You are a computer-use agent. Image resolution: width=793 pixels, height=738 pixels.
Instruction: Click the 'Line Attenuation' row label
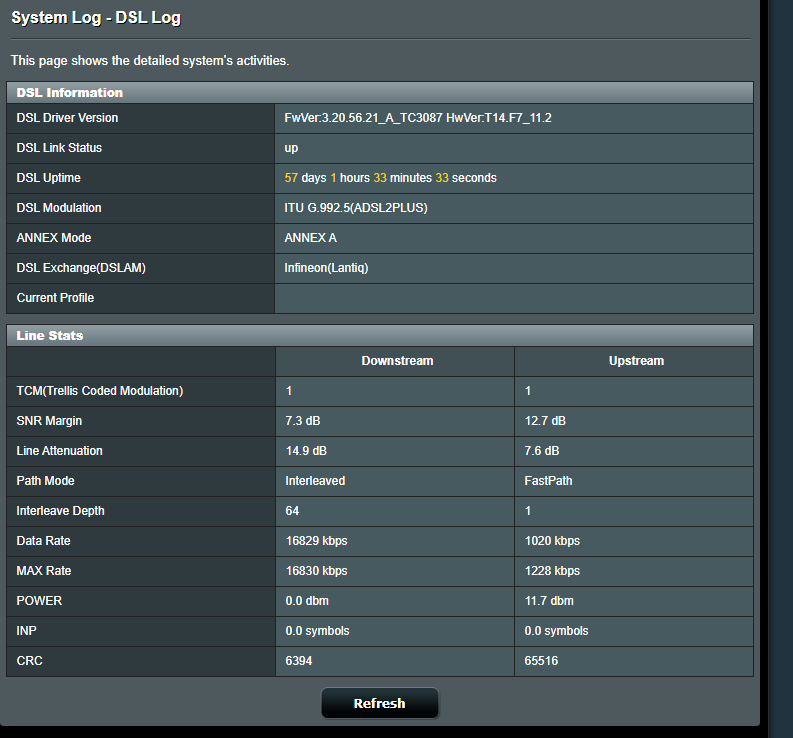(x=60, y=451)
